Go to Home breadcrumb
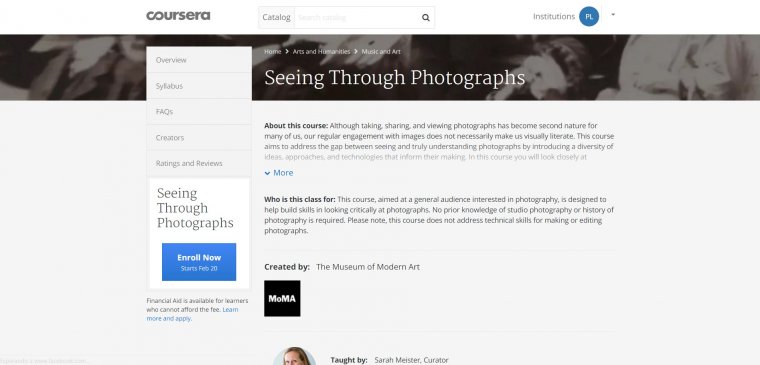The image size is (760, 365). click(x=272, y=51)
